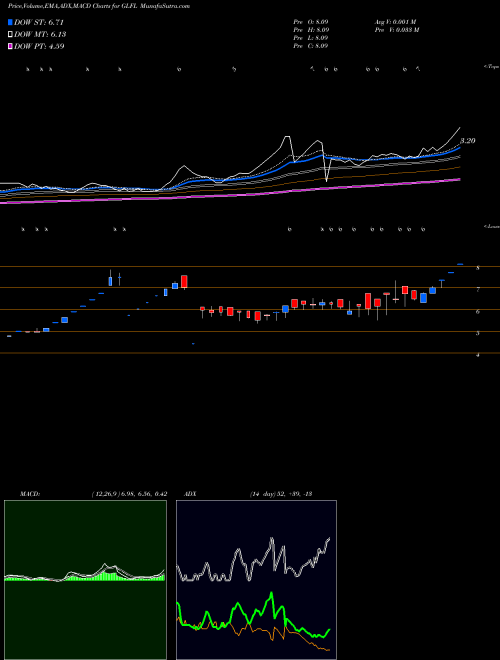Select the 'DOW ST: 6.71' legend text
Viewport: 500px width, 660px height.
[38, 22]
